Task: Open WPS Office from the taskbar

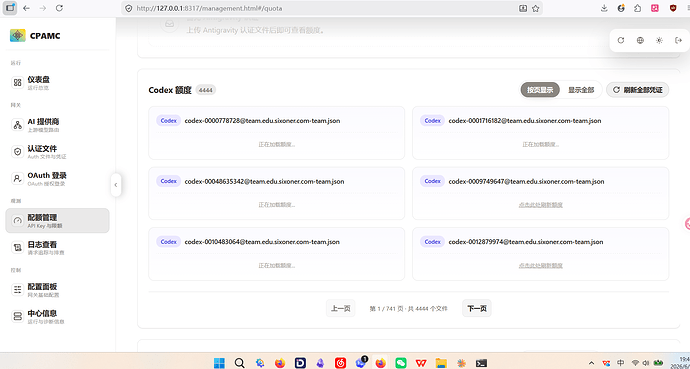Action: [421, 363]
